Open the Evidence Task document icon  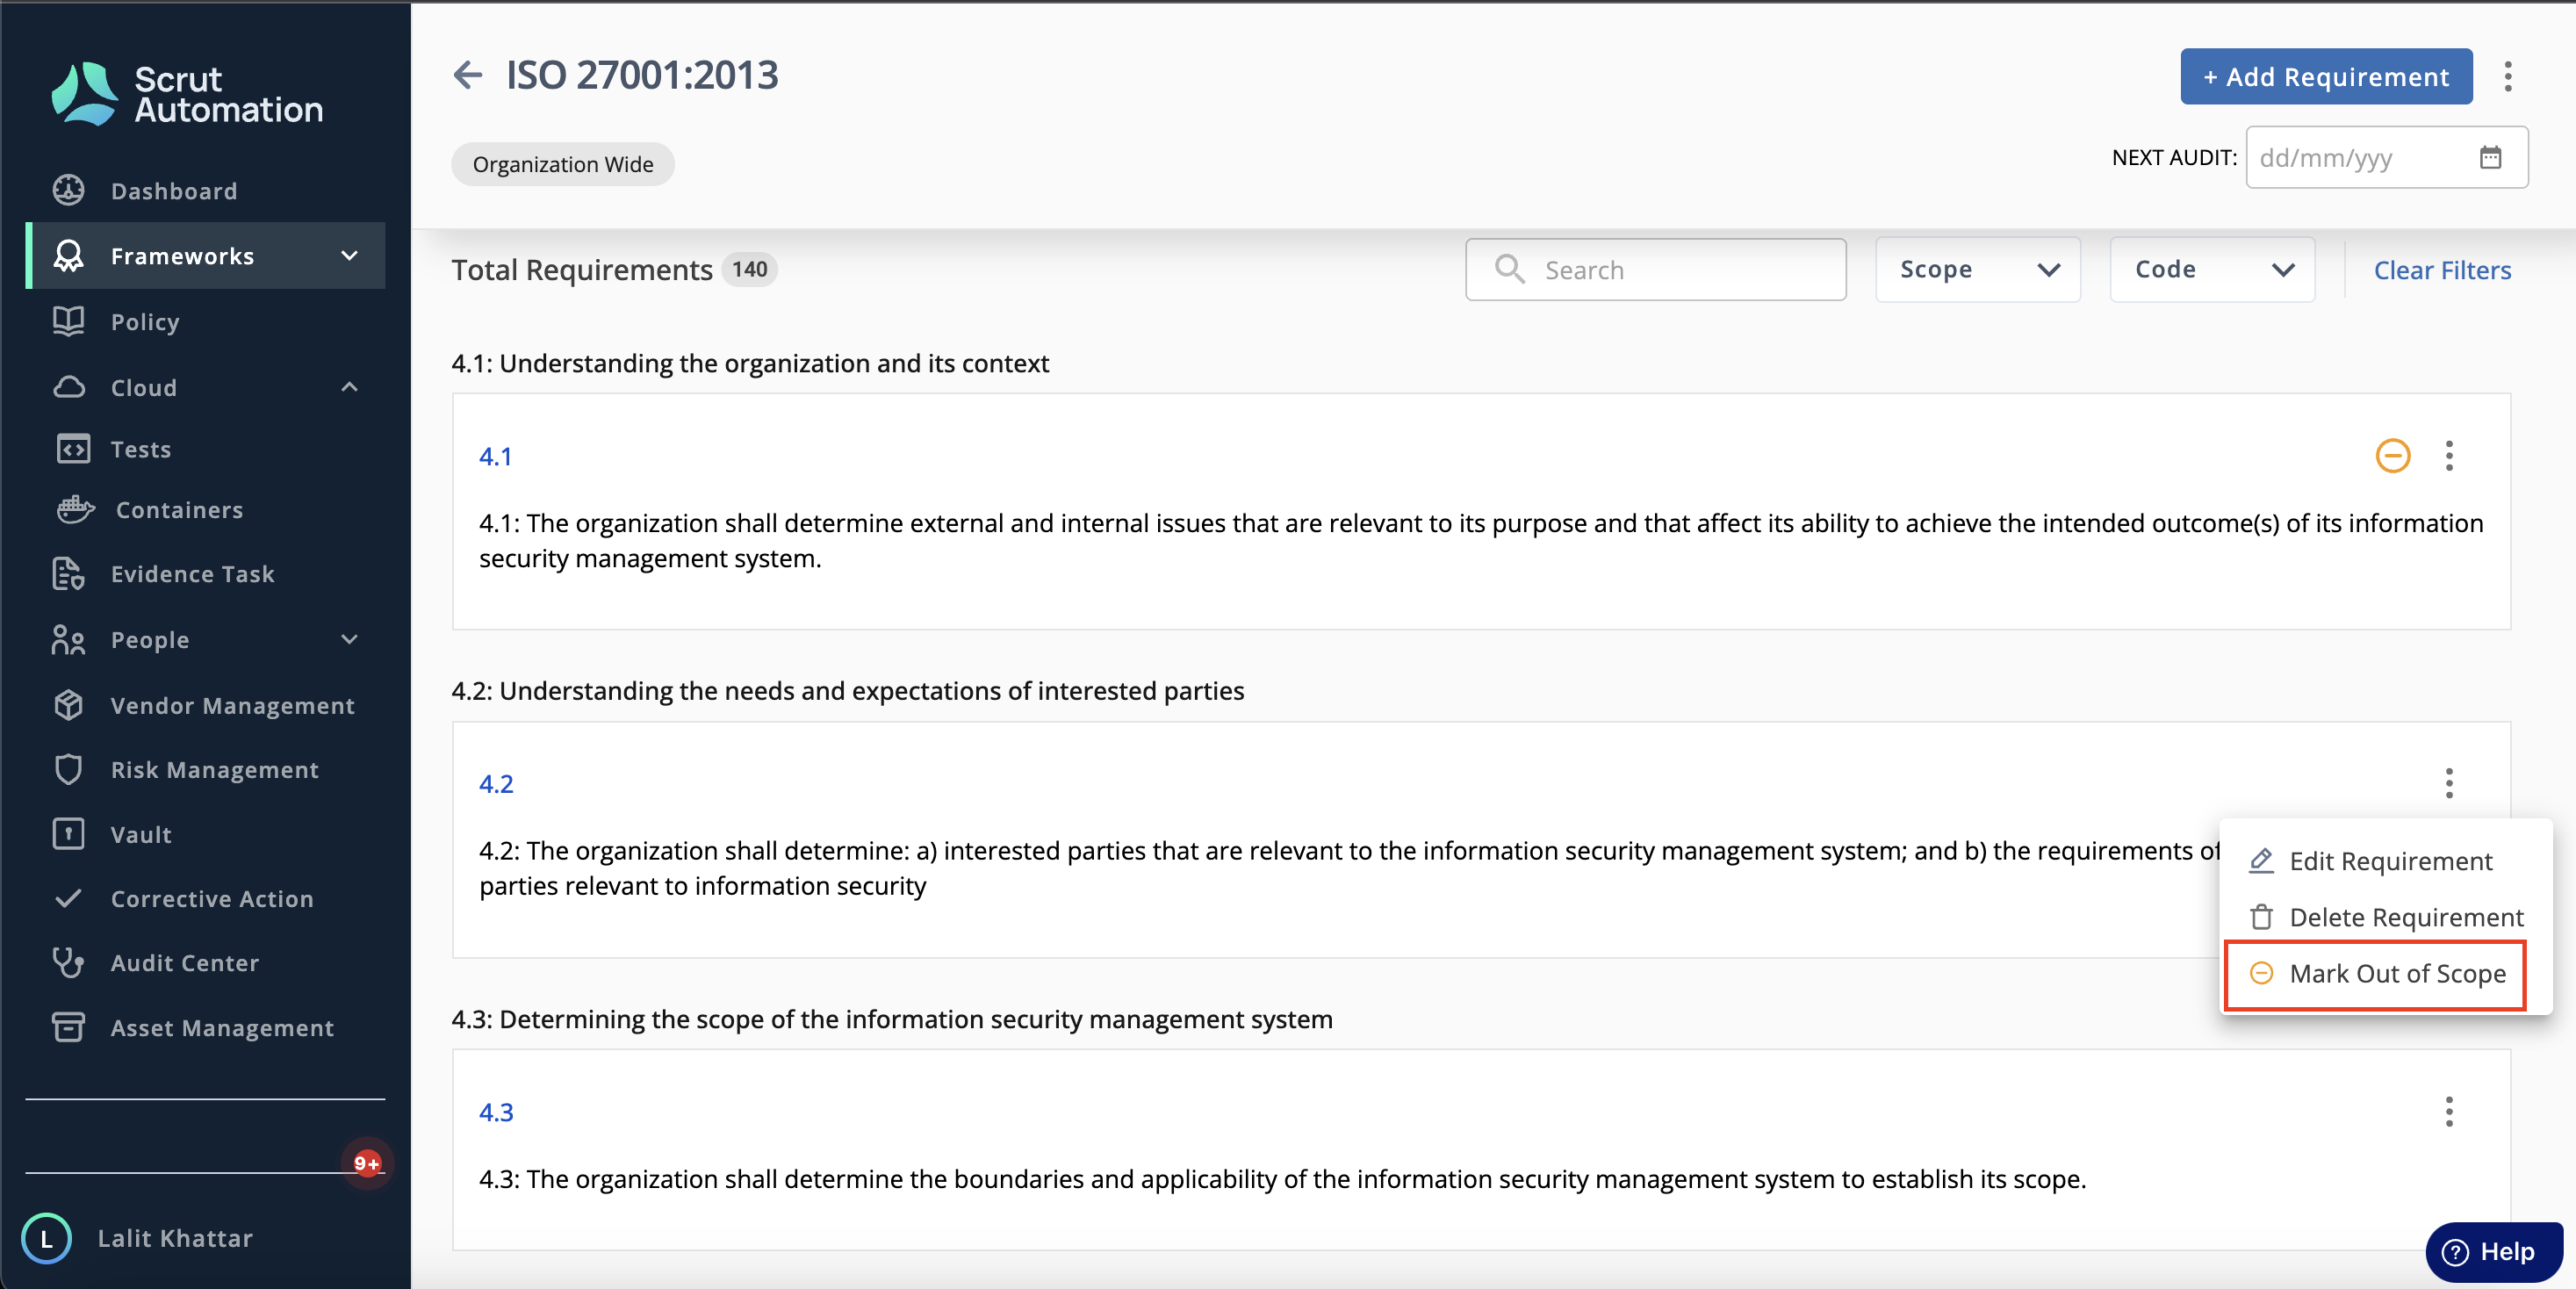pyautogui.click(x=68, y=574)
